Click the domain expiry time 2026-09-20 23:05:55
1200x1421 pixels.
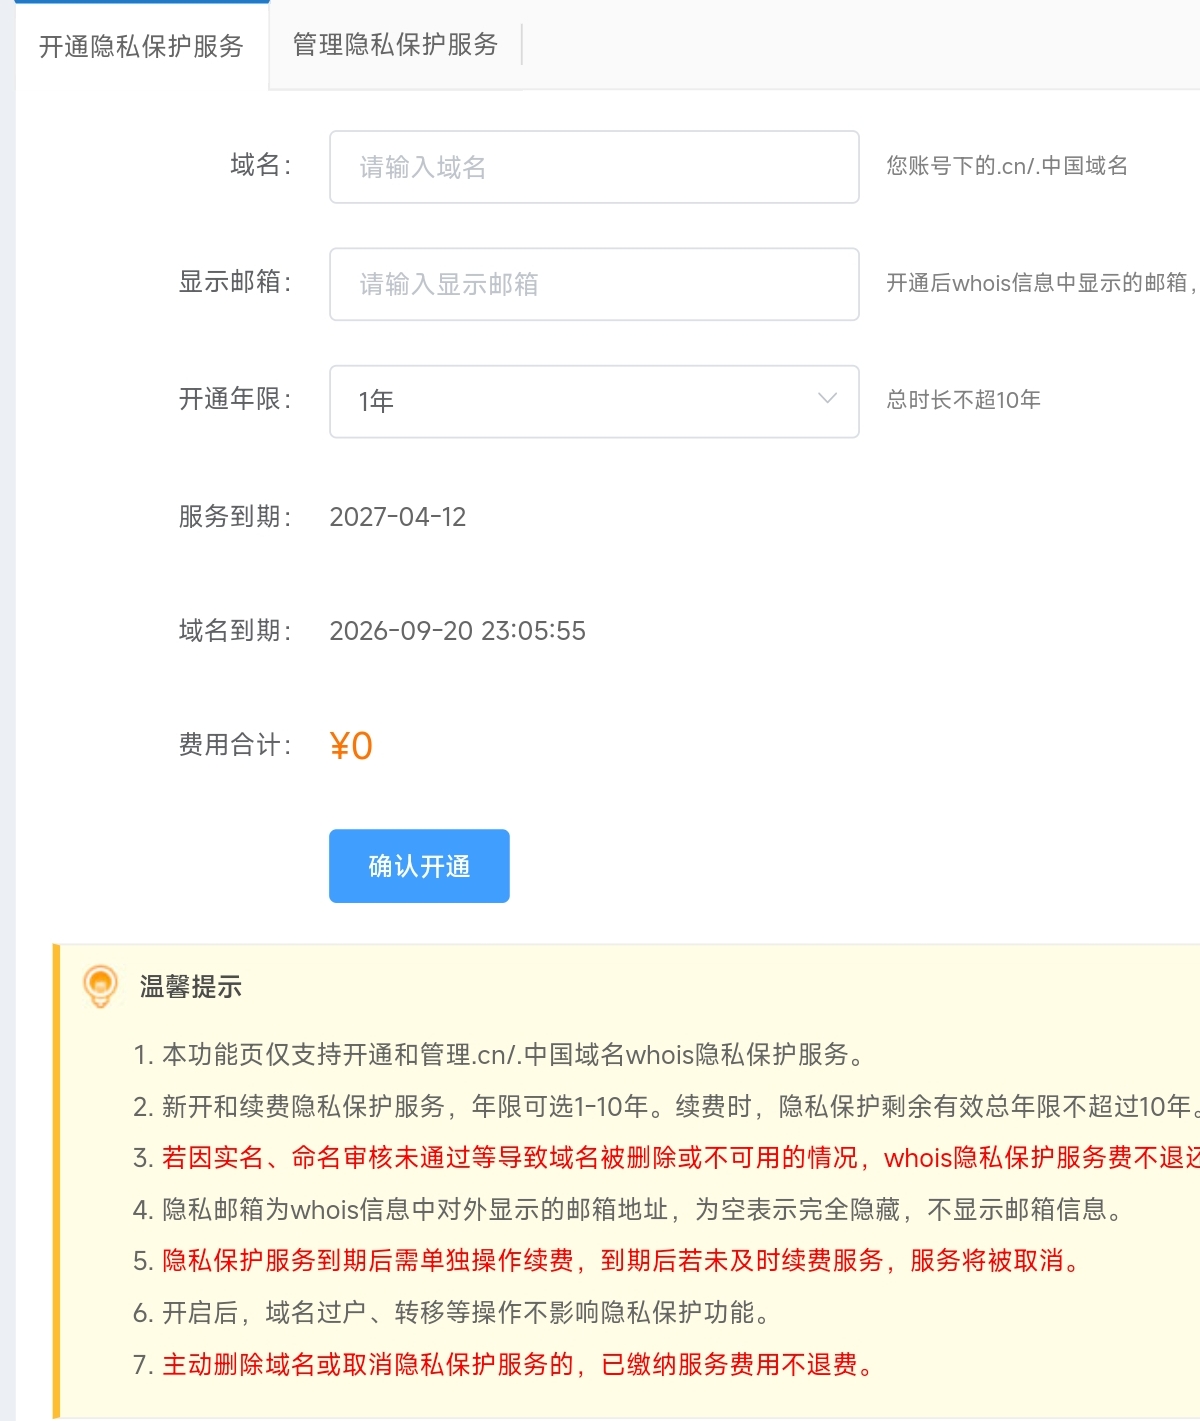(457, 631)
